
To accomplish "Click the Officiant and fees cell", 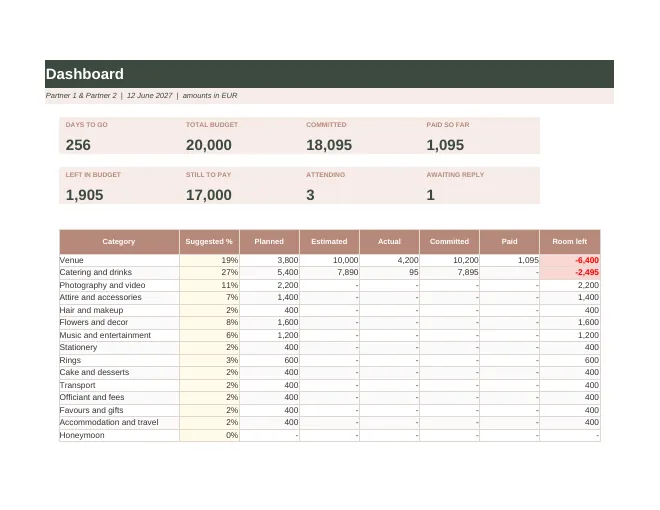I will 119,398.
